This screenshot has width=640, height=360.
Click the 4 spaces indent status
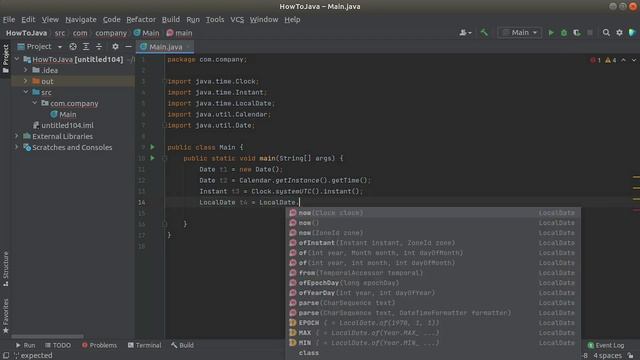(607, 356)
